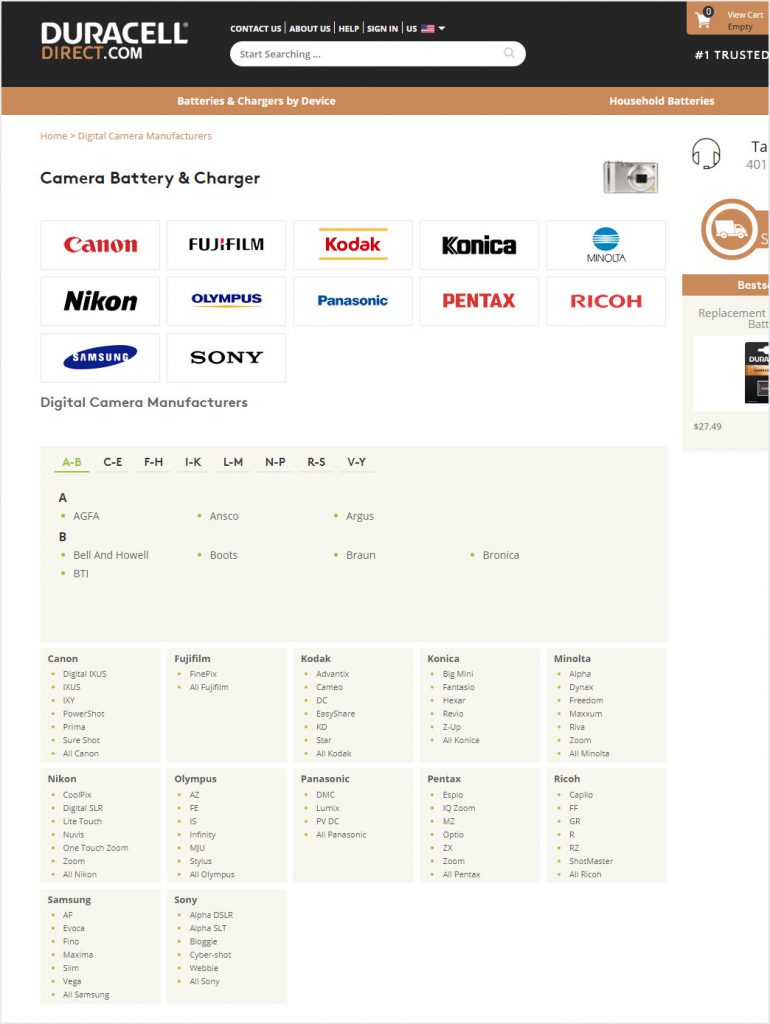
Task: Open the shopping cart icon
Action: [703, 19]
